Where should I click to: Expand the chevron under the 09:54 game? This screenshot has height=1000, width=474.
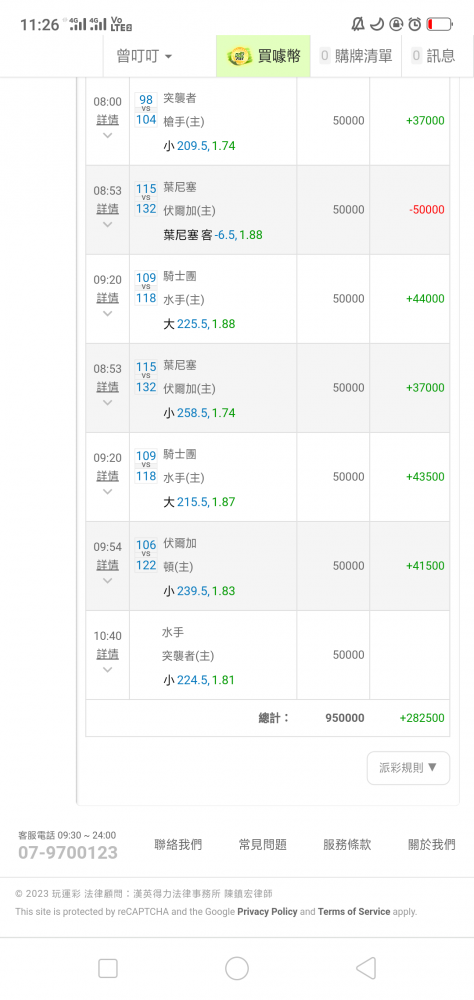(x=107, y=580)
